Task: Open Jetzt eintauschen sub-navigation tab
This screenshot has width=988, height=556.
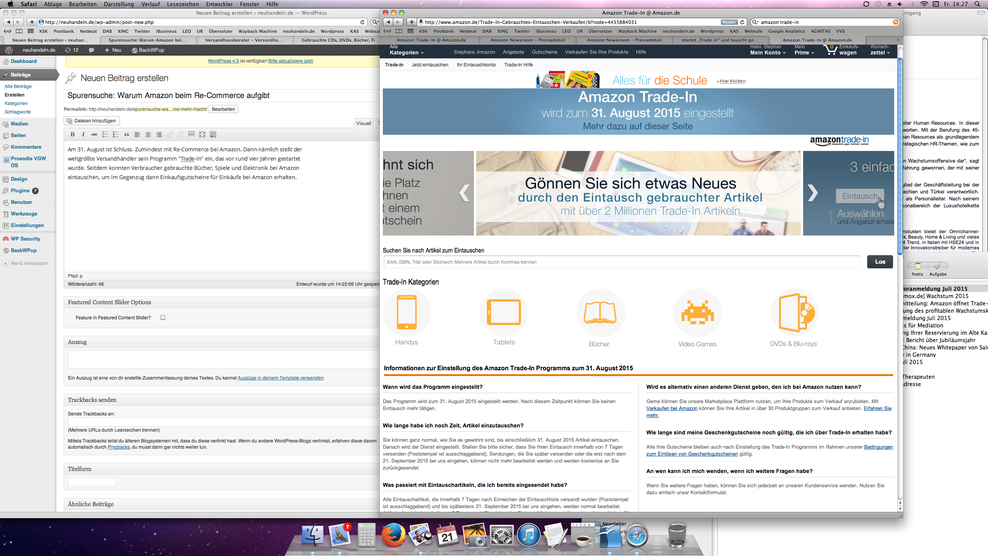Action: [x=430, y=65]
